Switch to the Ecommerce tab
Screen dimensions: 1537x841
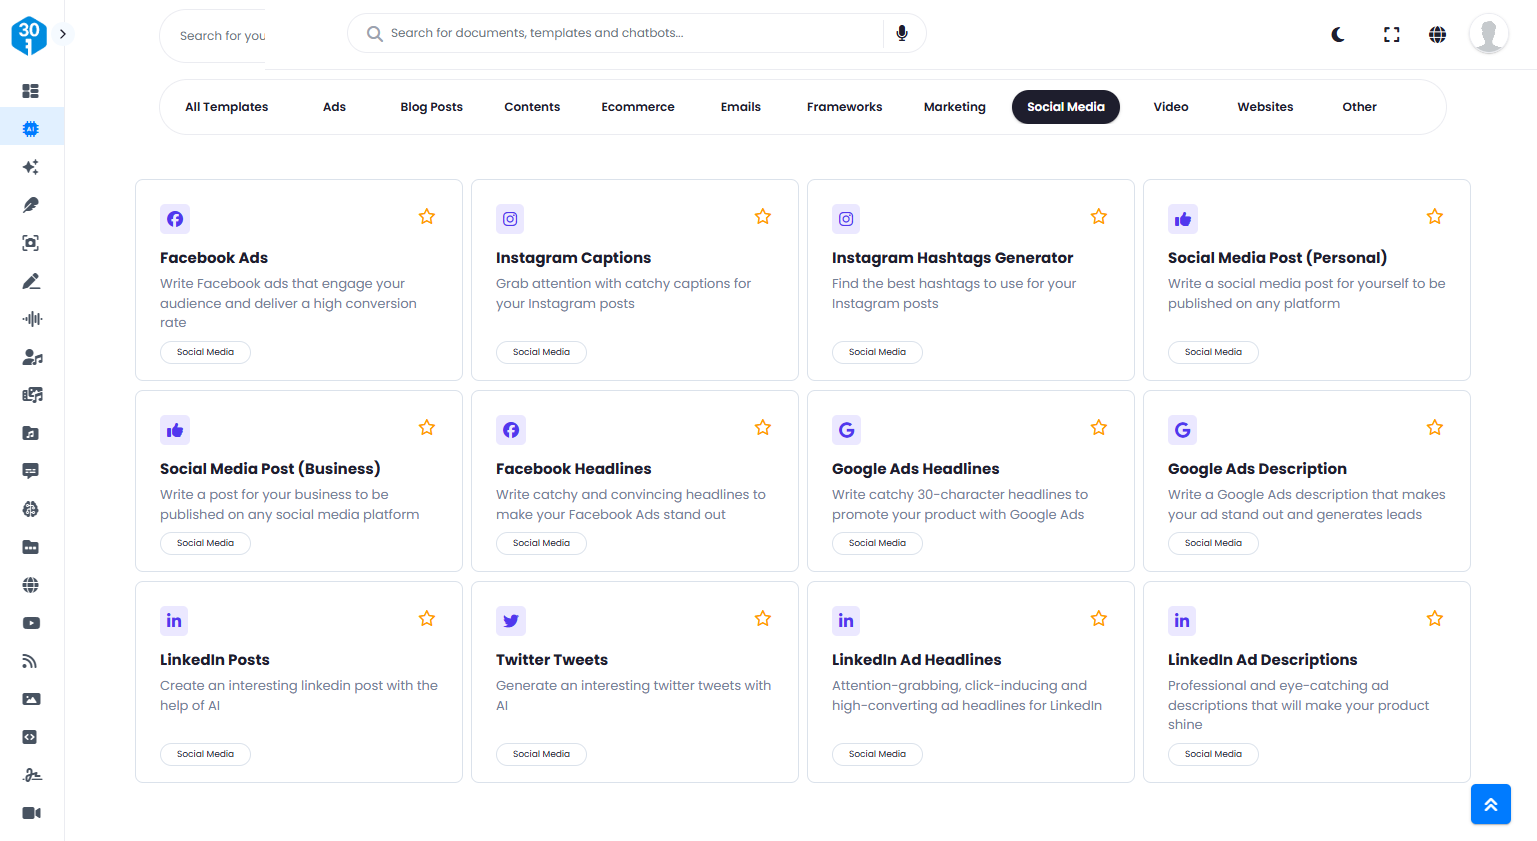point(638,107)
